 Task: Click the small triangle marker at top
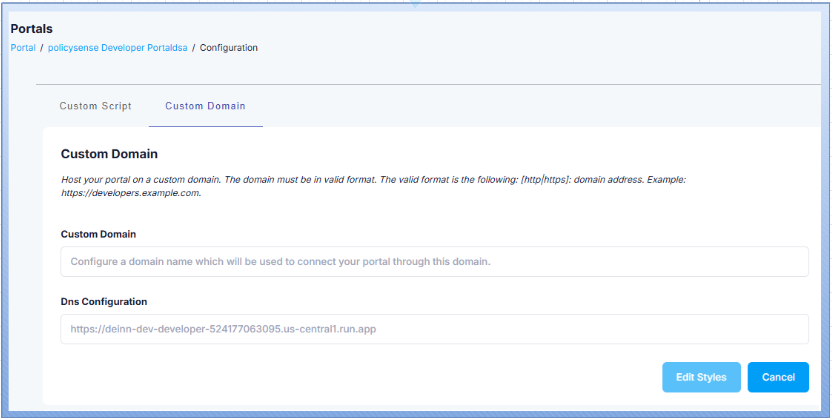tap(416, 4)
